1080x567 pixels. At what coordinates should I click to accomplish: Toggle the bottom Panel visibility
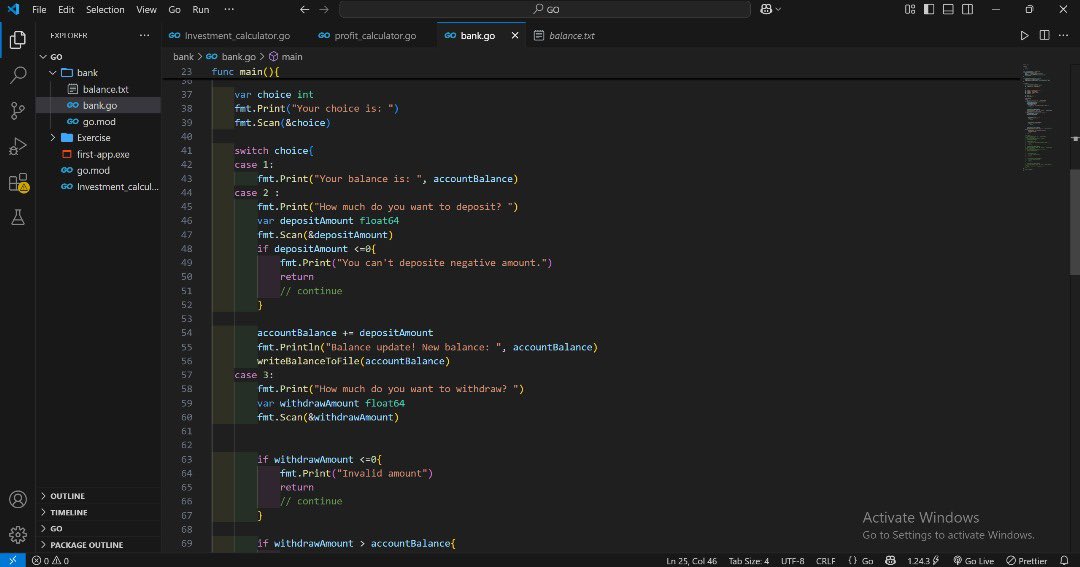point(948,10)
